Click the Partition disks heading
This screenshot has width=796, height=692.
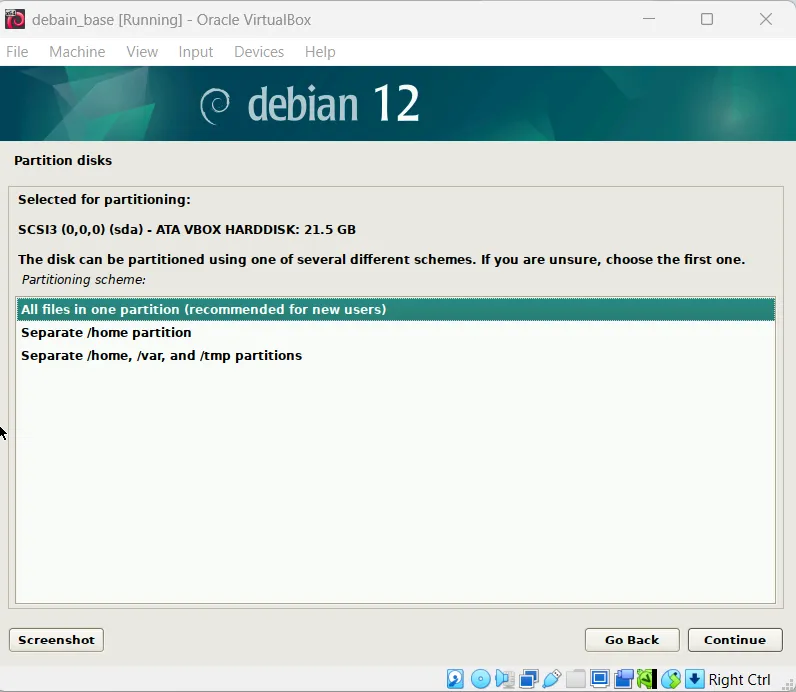63,160
